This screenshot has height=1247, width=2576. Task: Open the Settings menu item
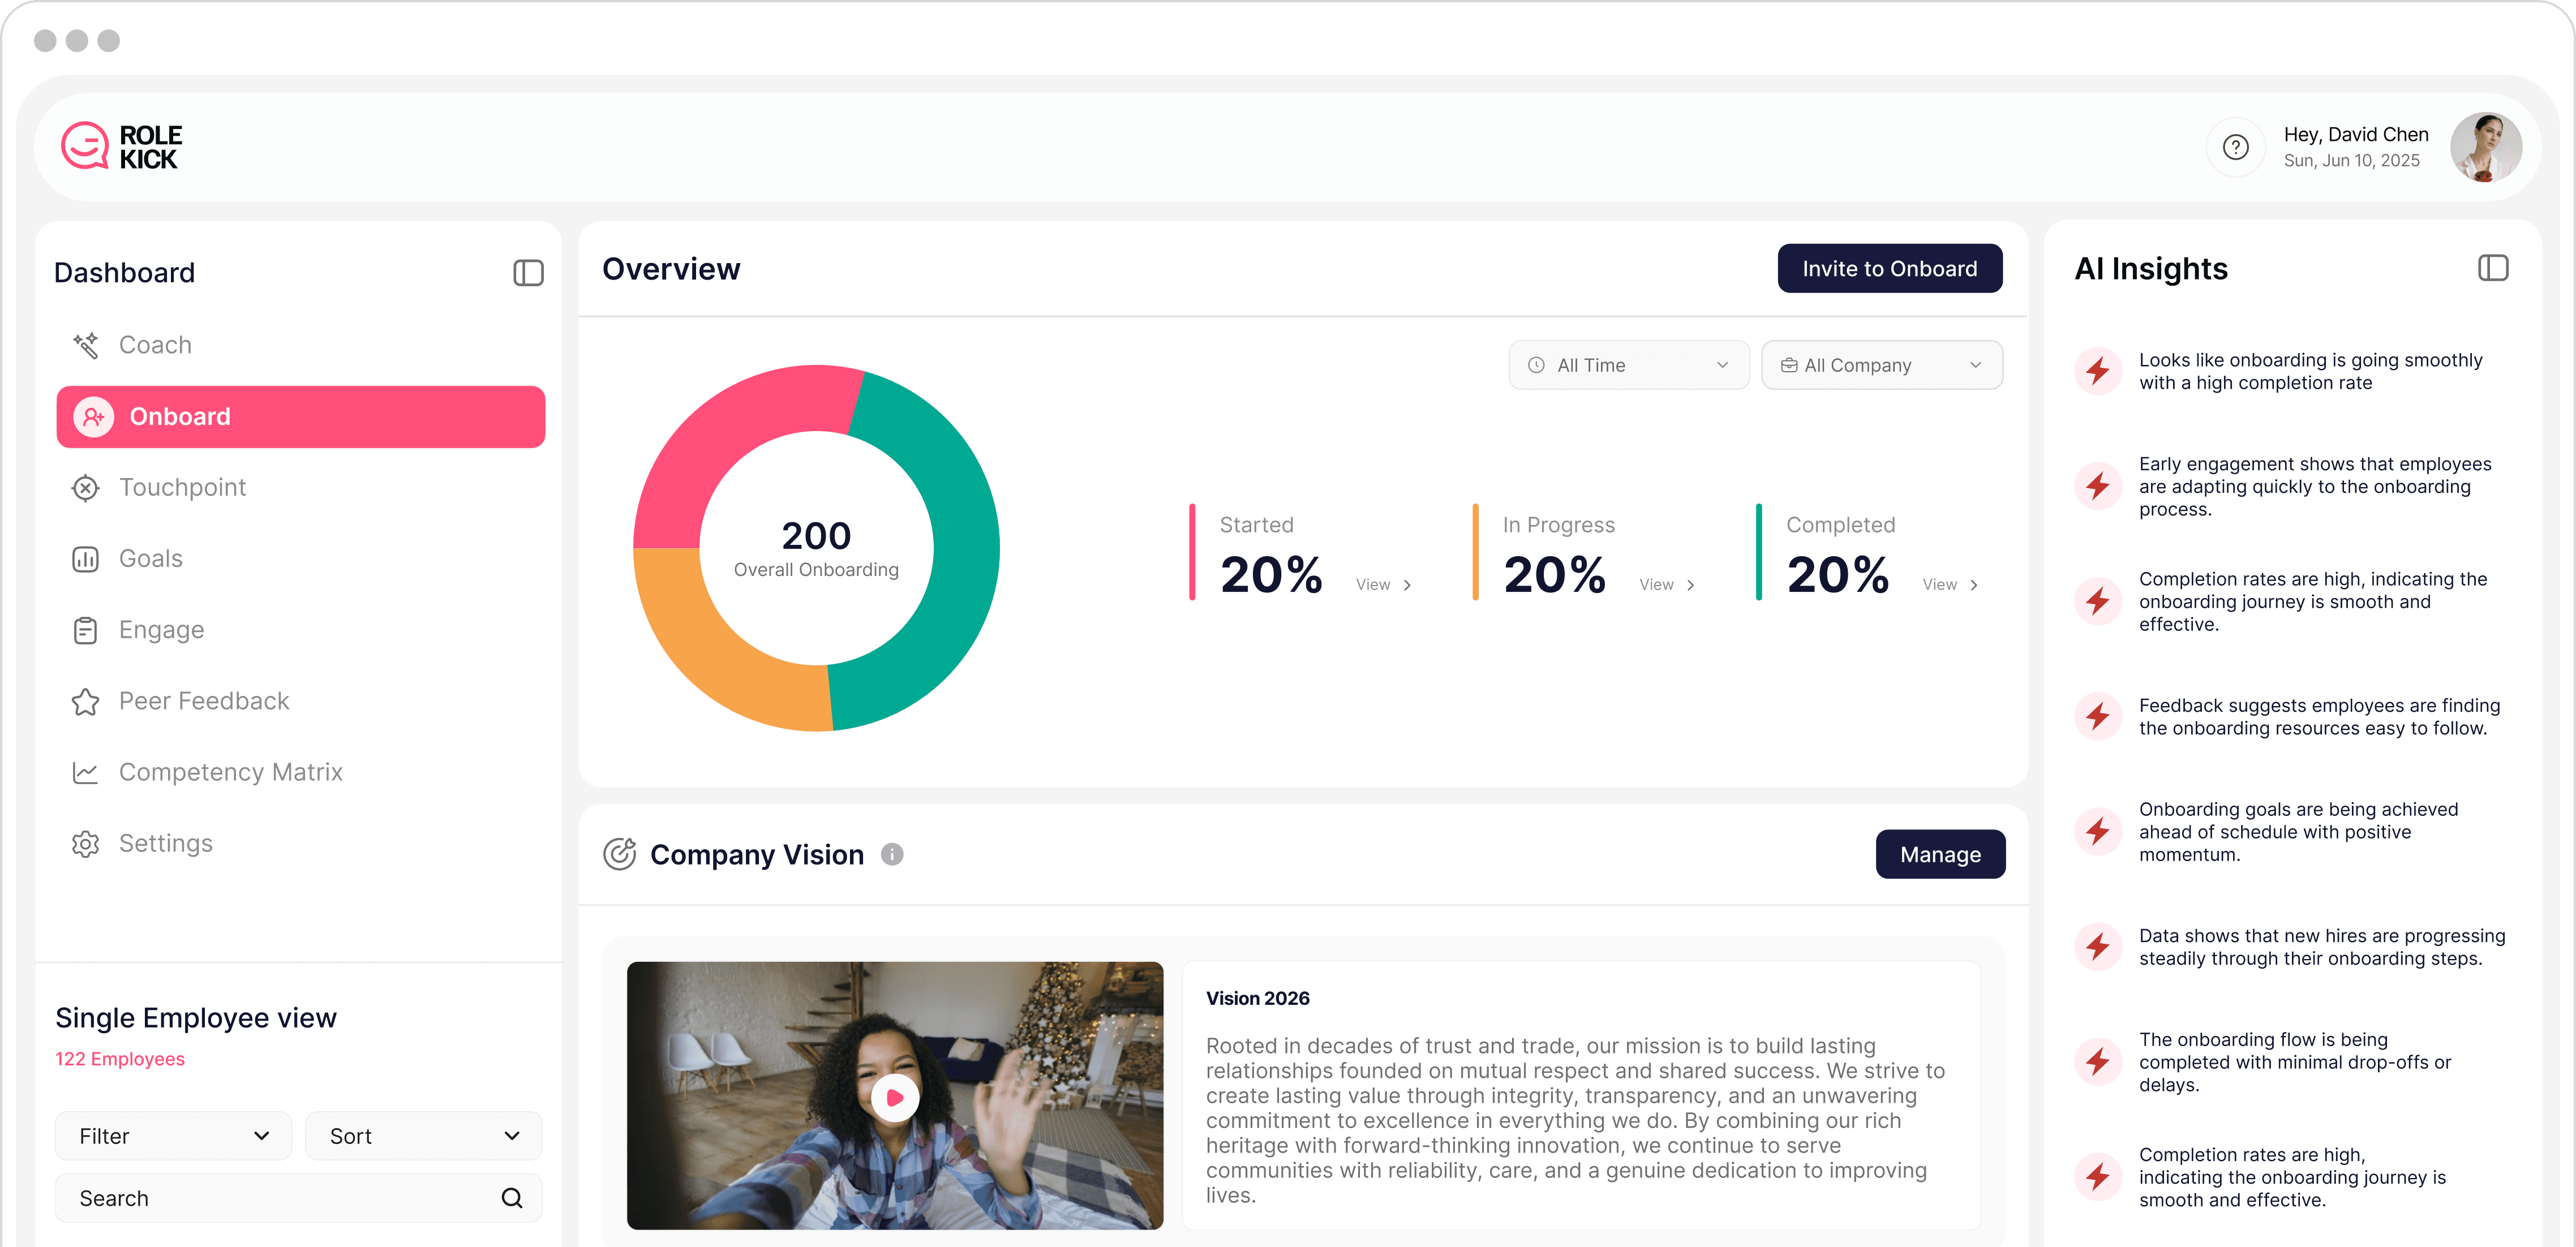tap(165, 843)
